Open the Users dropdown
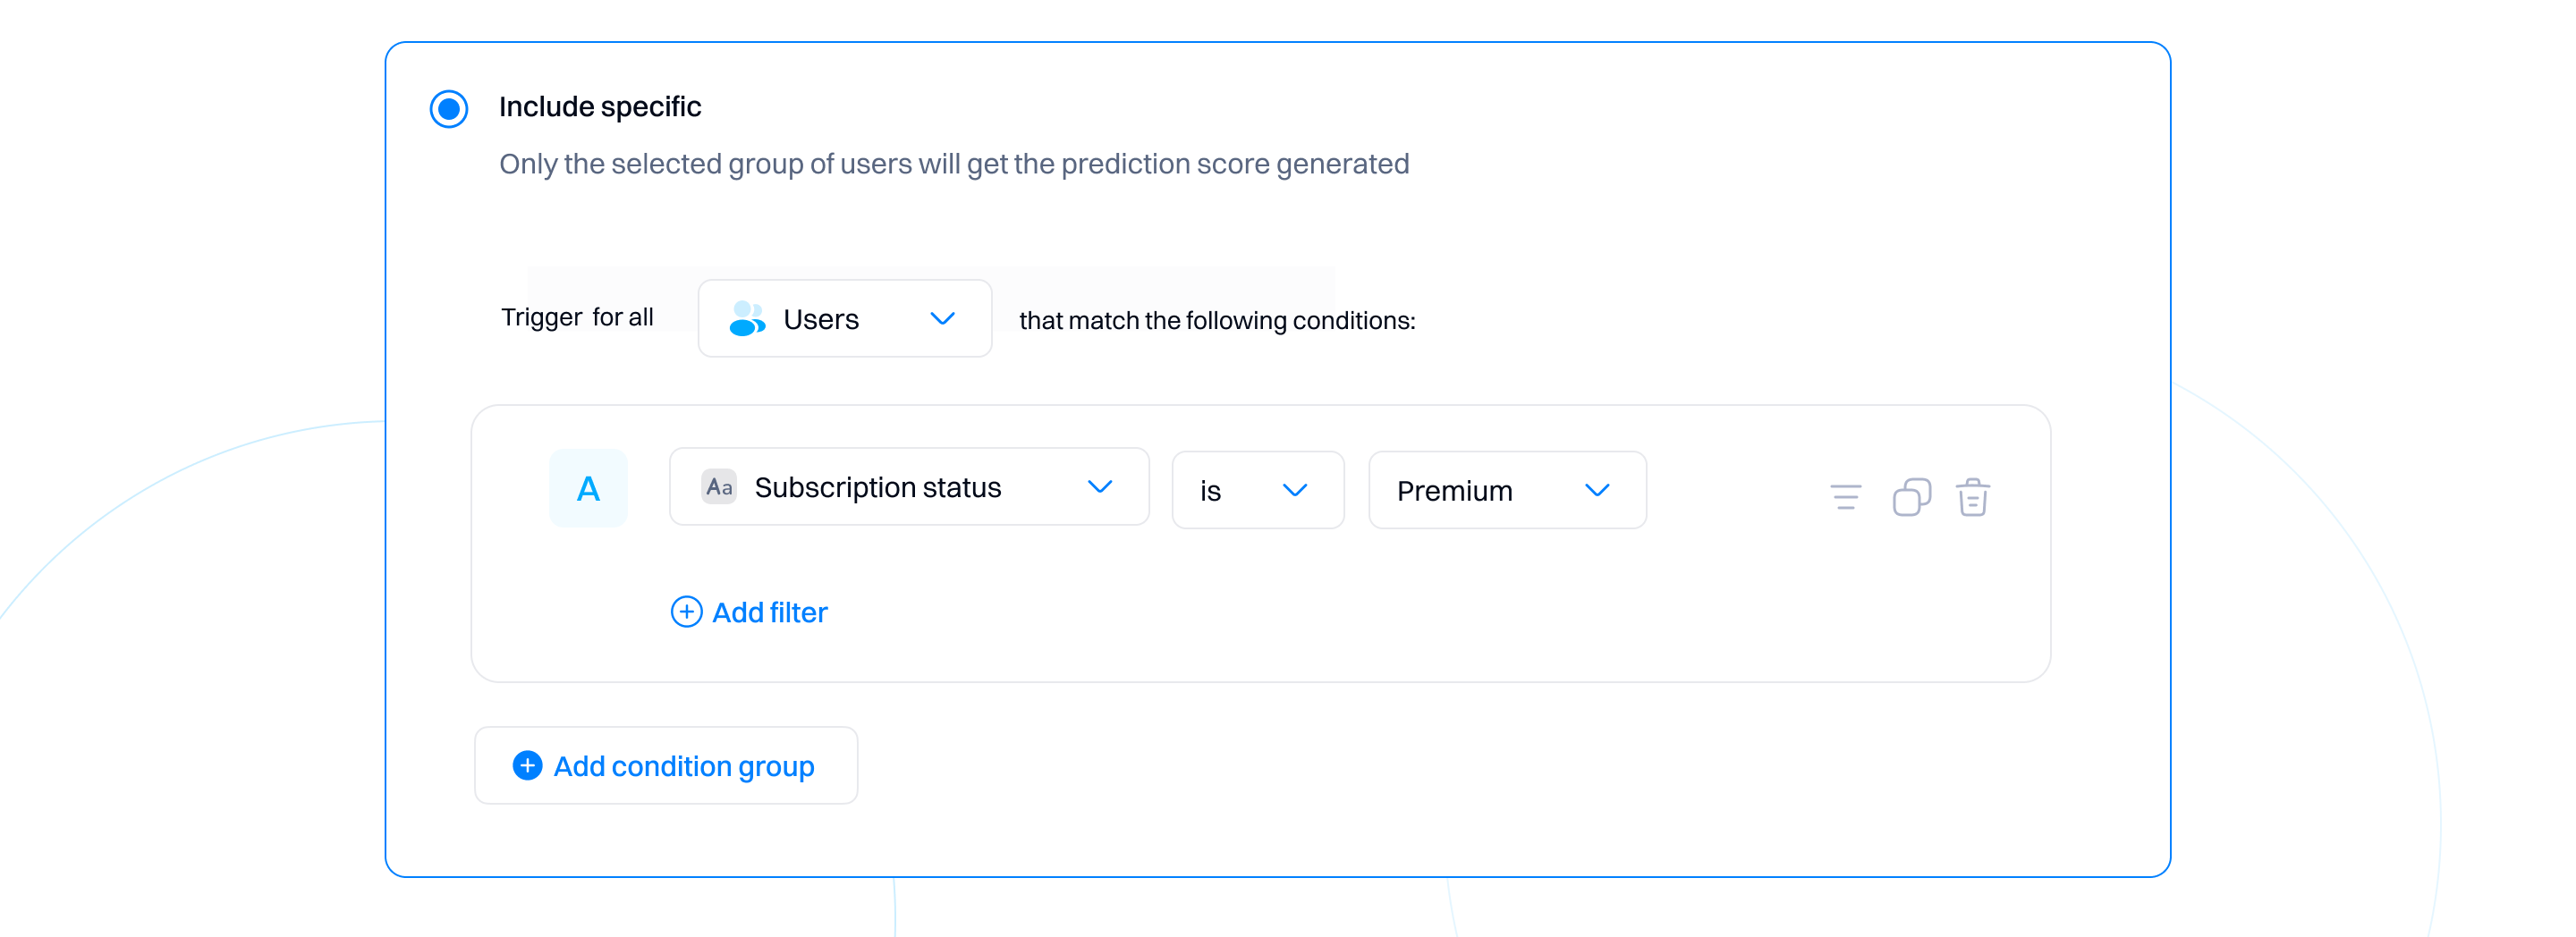Image resolution: width=2576 pixels, height=937 pixels. point(843,319)
